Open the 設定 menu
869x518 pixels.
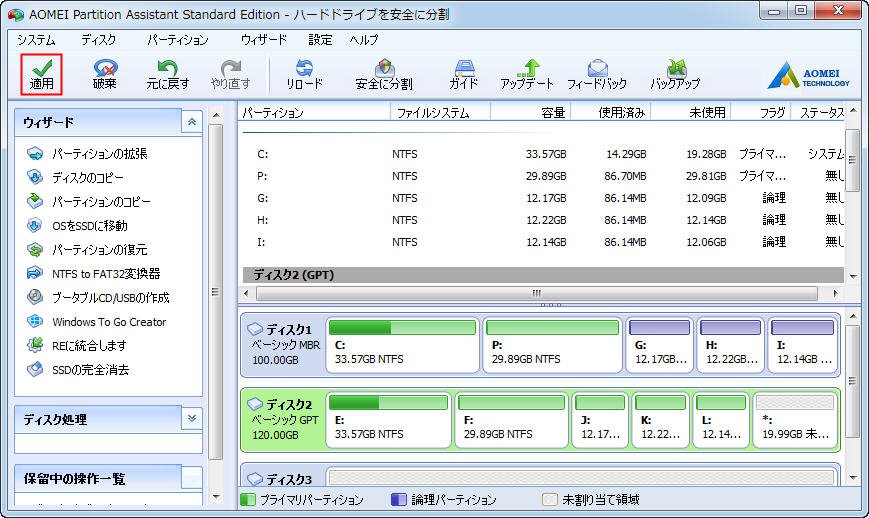tap(320, 40)
